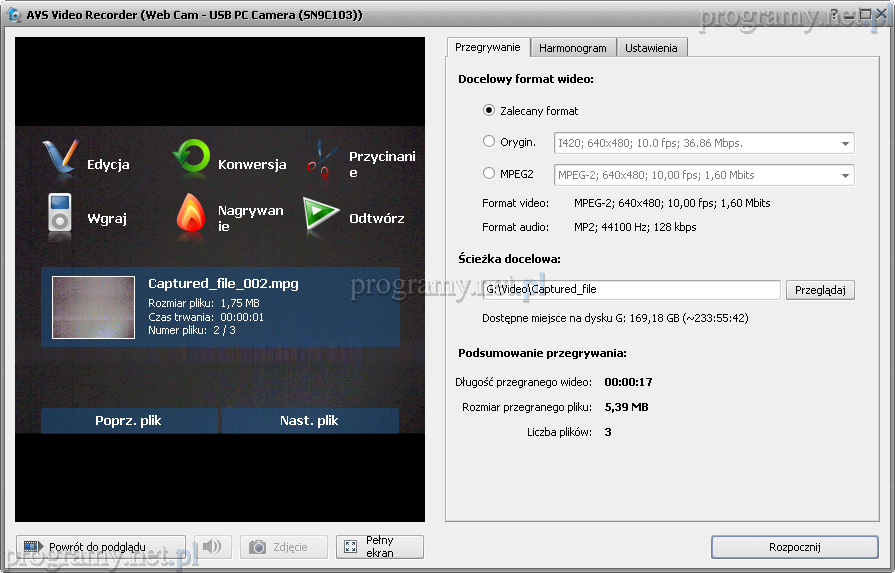
Task: Open the Ustawienia tab
Action: [x=651, y=48]
